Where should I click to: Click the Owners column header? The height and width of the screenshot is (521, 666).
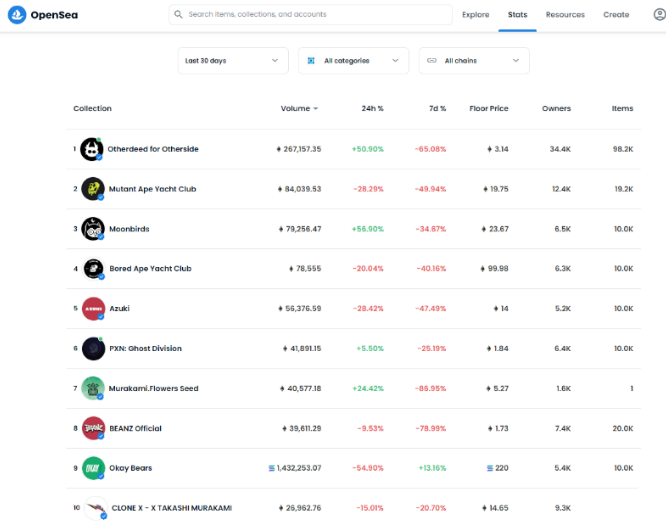point(556,109)
